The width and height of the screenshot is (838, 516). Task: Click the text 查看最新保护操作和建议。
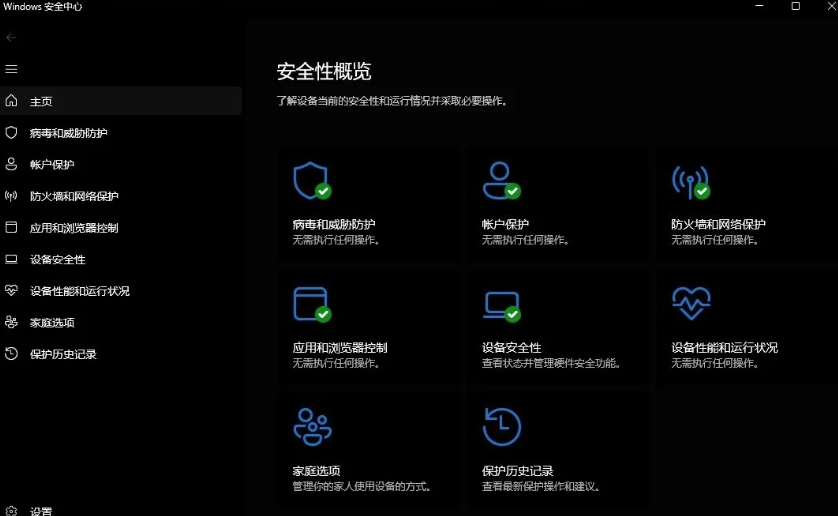point(541,487)
